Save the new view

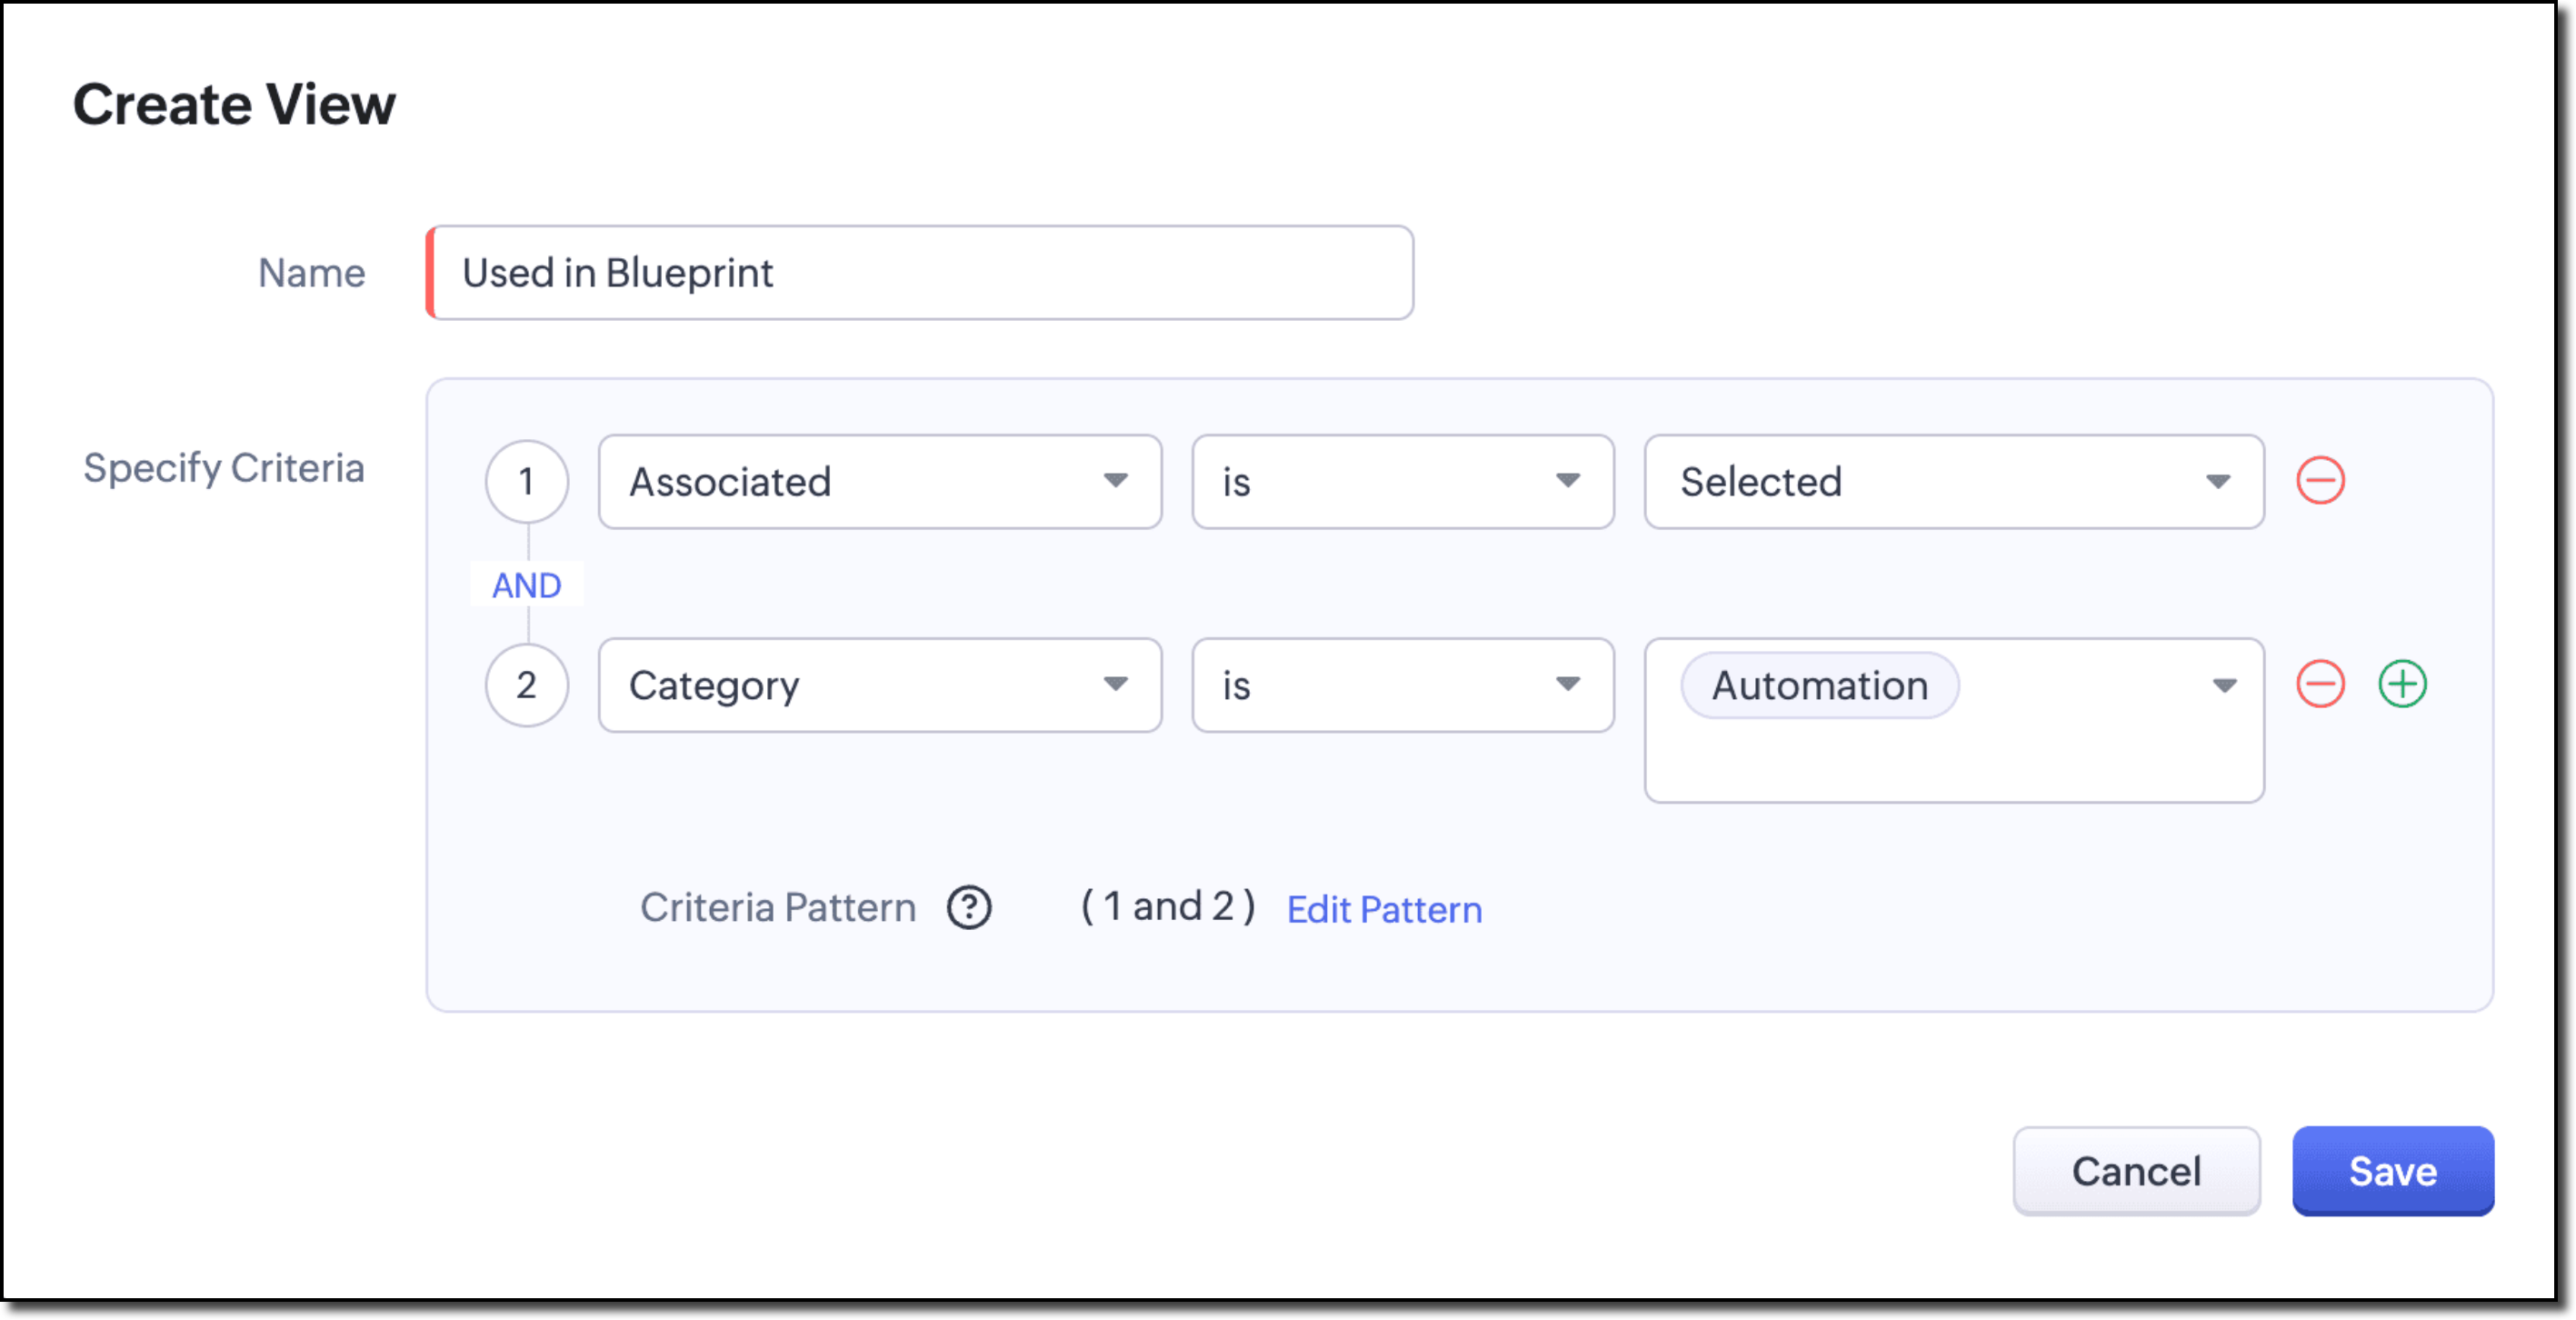2393,1171
